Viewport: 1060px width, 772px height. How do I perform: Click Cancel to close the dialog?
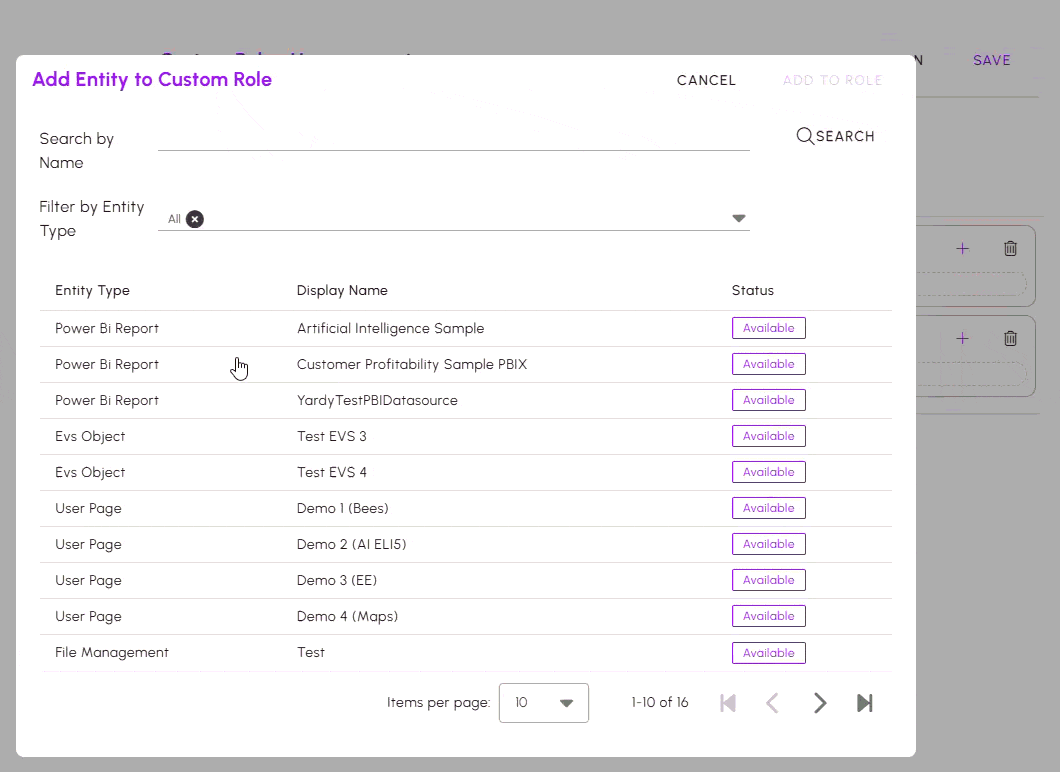[x=706, y=80]
